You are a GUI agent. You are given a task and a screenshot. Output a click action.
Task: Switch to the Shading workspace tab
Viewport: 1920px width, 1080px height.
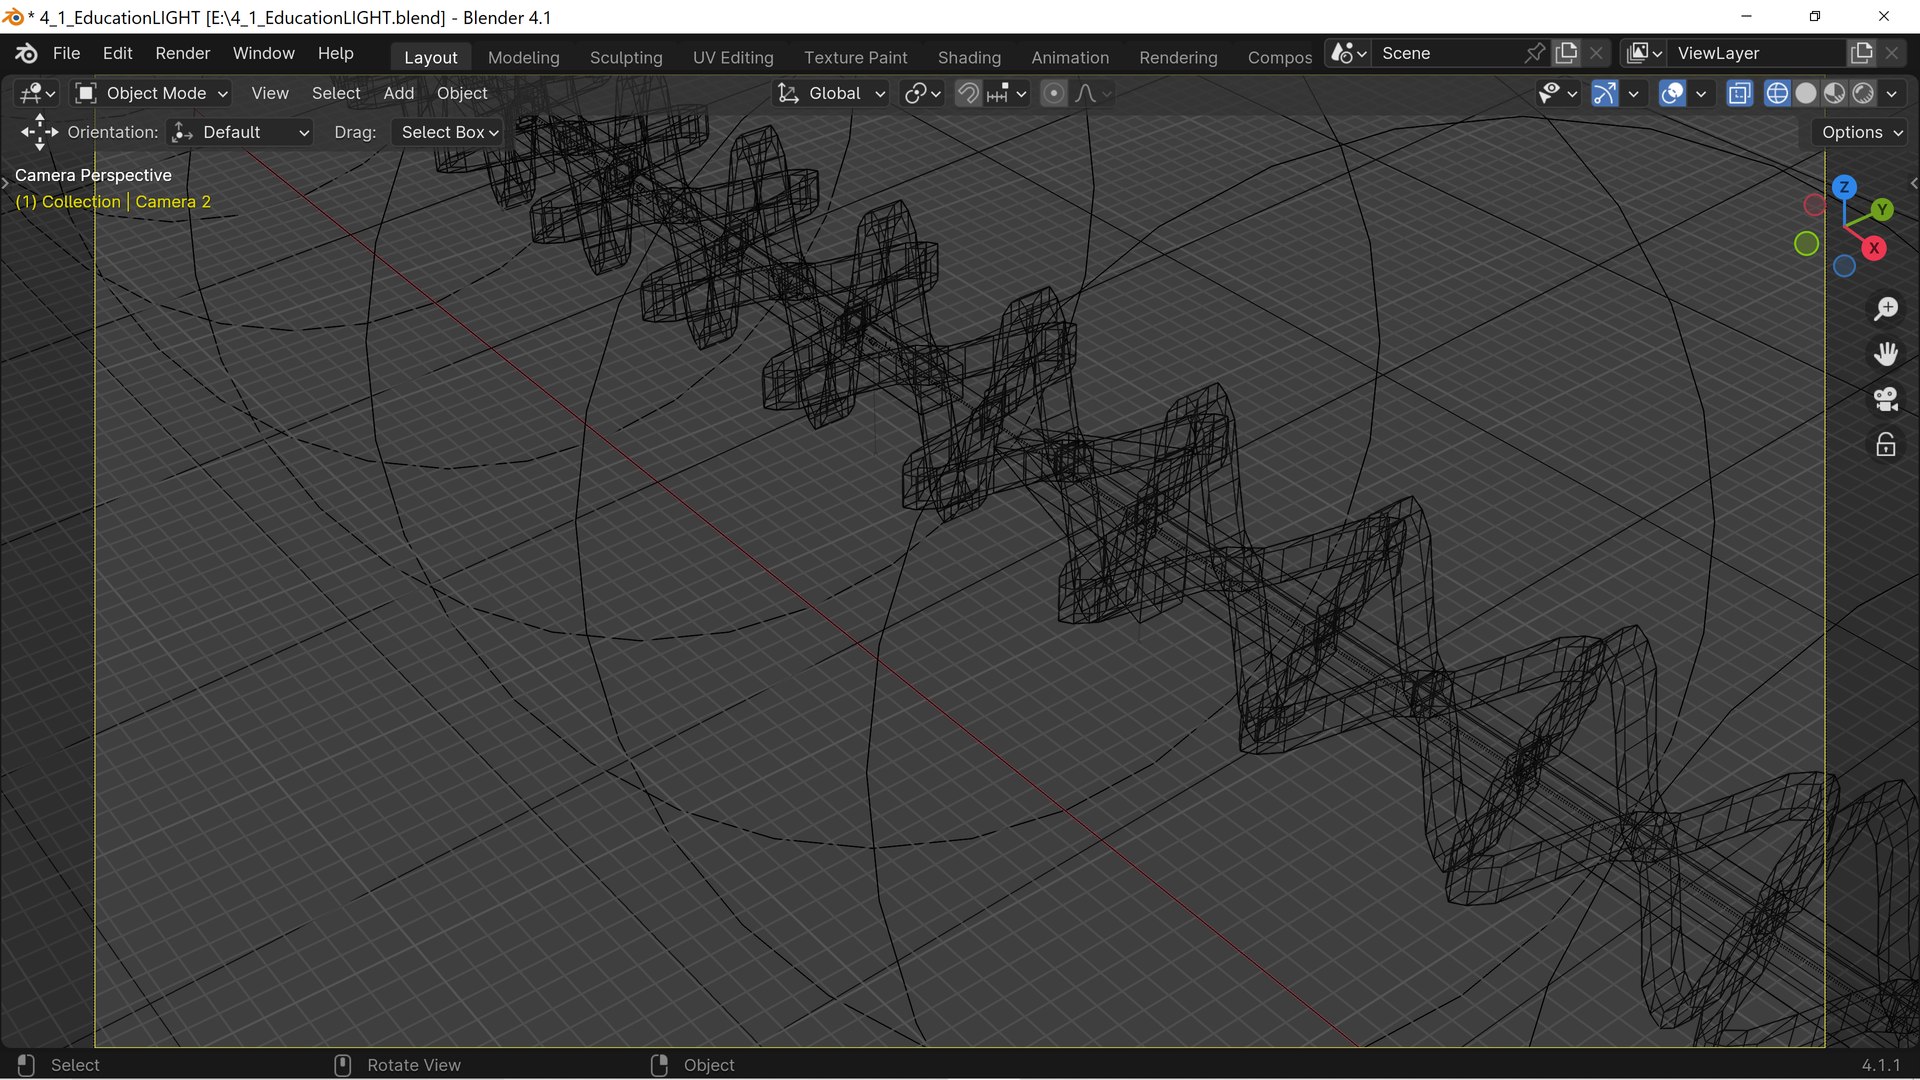(969, 57)
